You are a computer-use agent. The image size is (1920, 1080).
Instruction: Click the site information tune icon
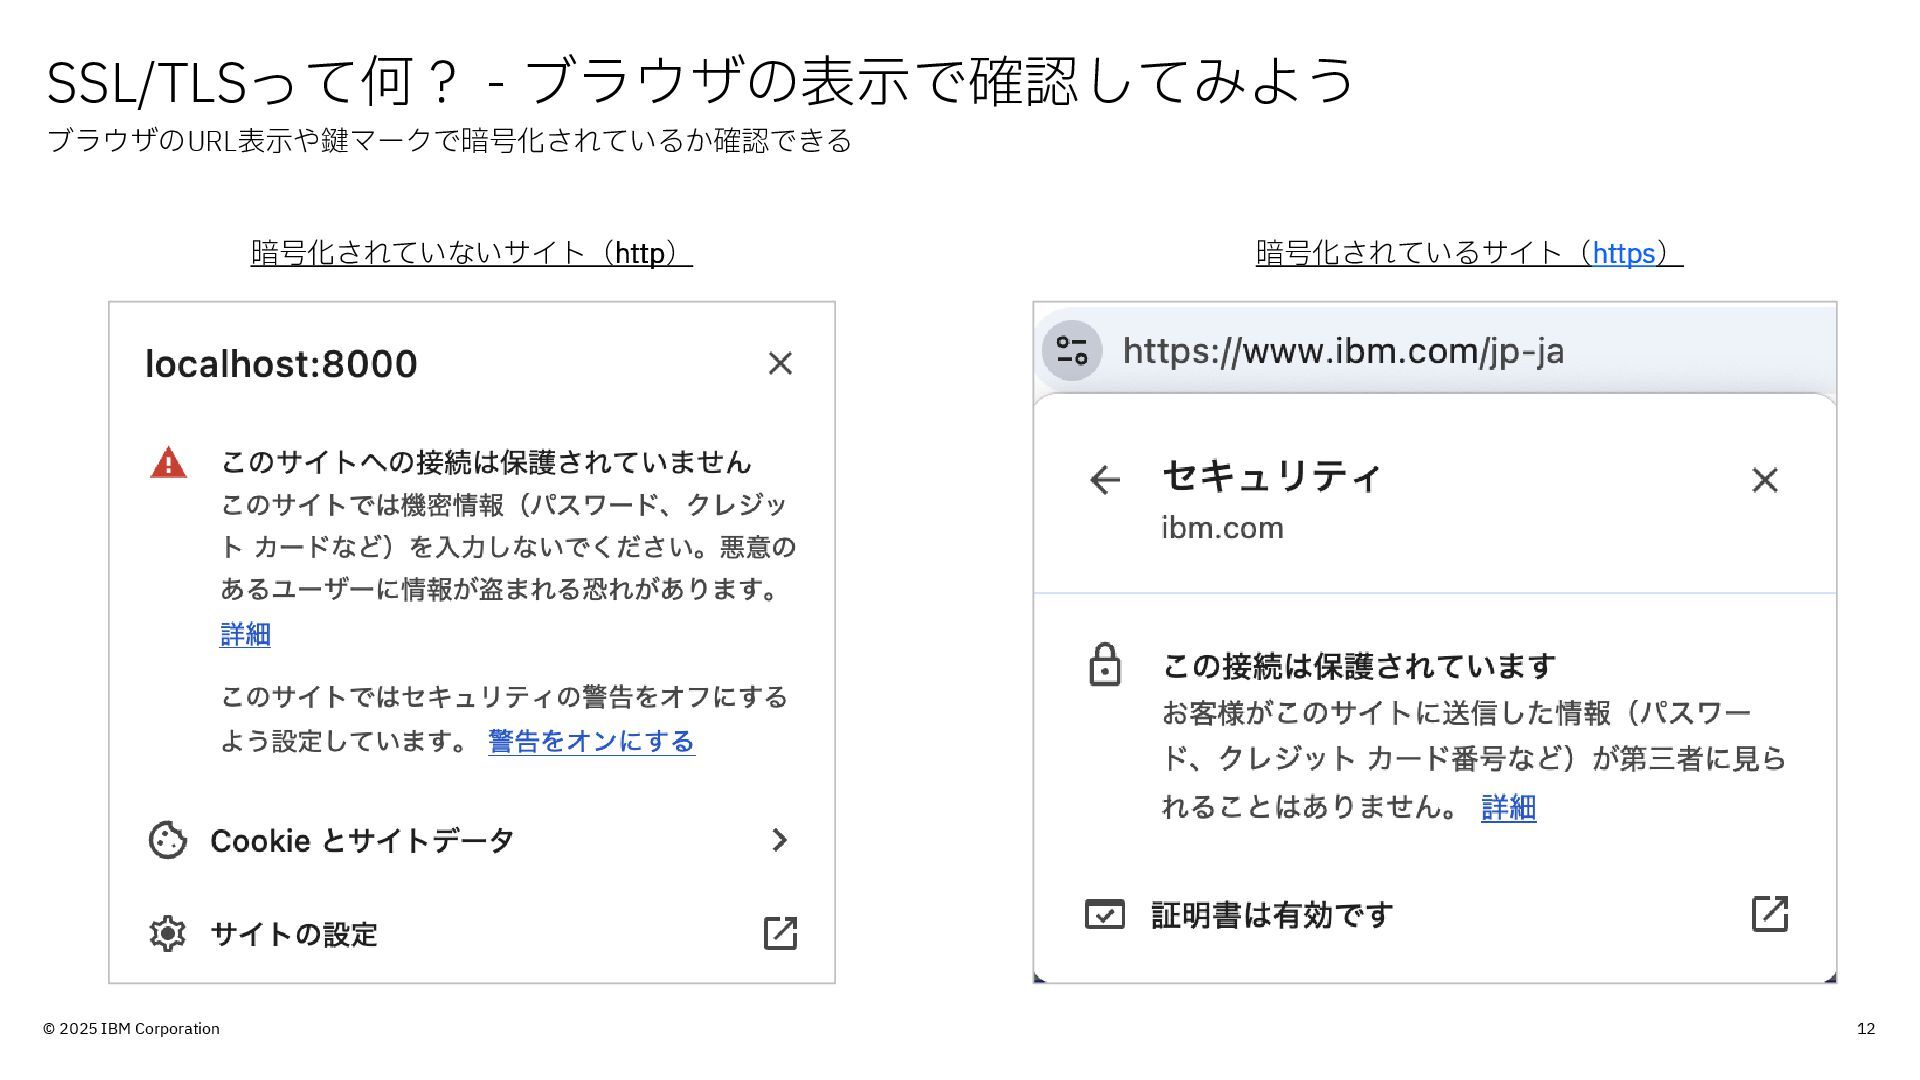tap(1071, 351)
